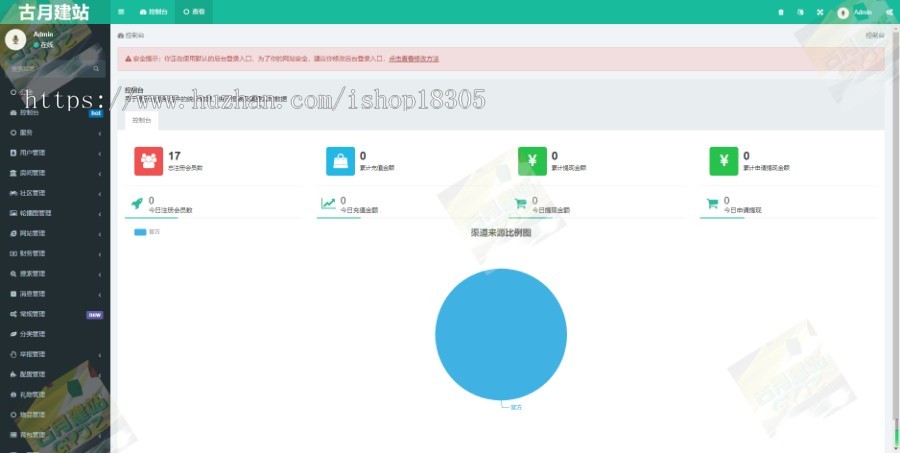
Task: Expand the 财务管理 sidebar menu
Action: point(55,253)
